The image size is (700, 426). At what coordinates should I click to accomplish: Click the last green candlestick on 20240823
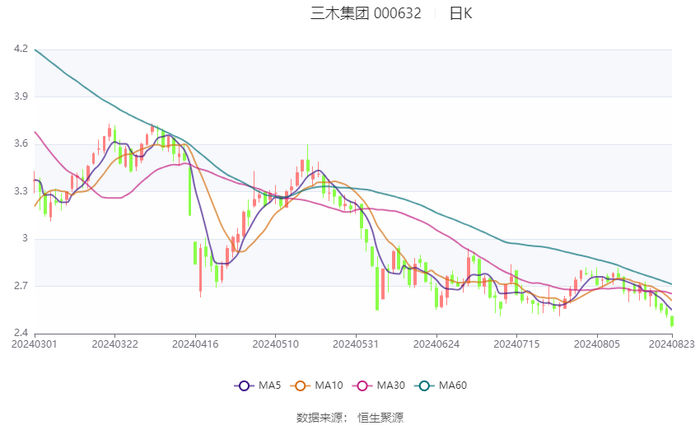672,322
